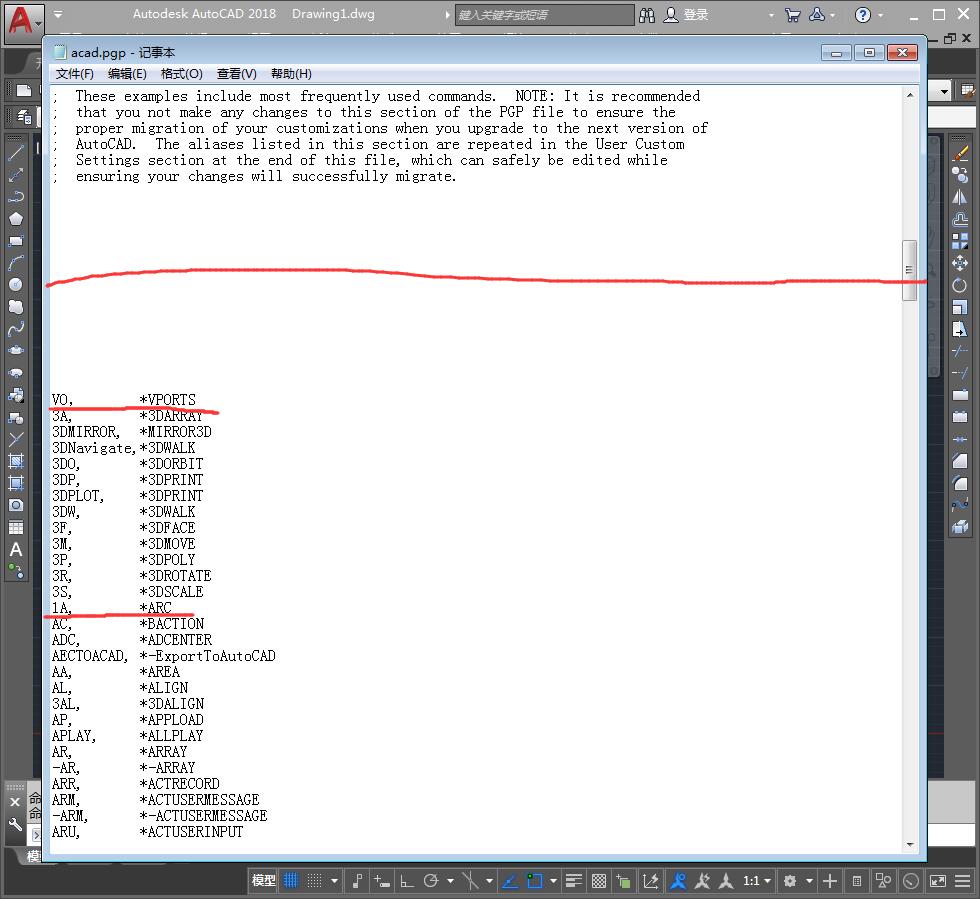Open the 帮助(H) menu in Notepad
980x899 pixels.
pos(291,74)
